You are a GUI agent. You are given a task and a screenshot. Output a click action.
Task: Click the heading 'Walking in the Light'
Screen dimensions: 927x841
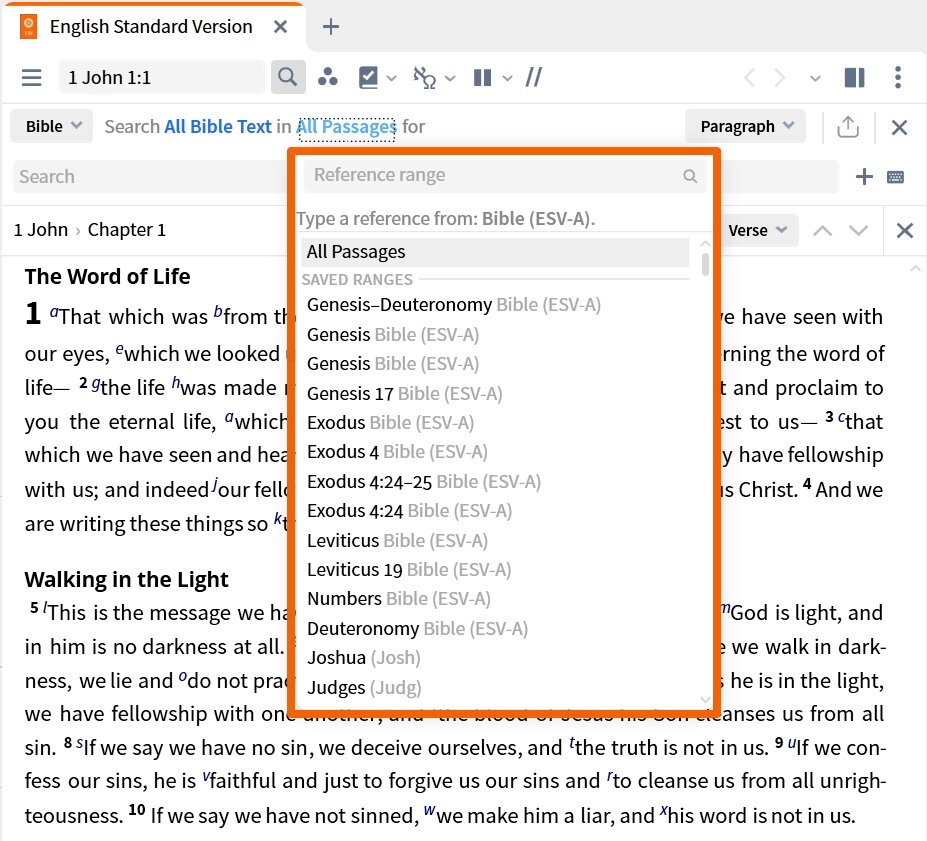(126, 579)
